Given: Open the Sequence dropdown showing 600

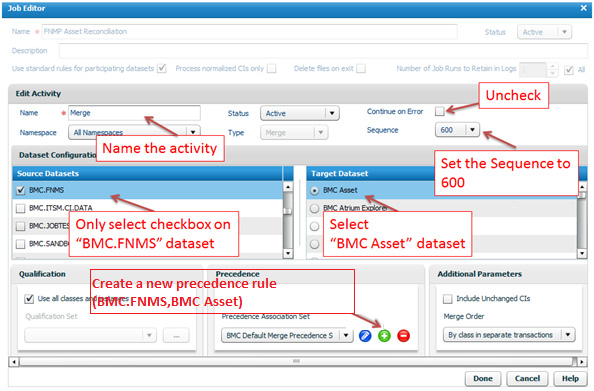Looking at the screenshot, I should (457, 130).
